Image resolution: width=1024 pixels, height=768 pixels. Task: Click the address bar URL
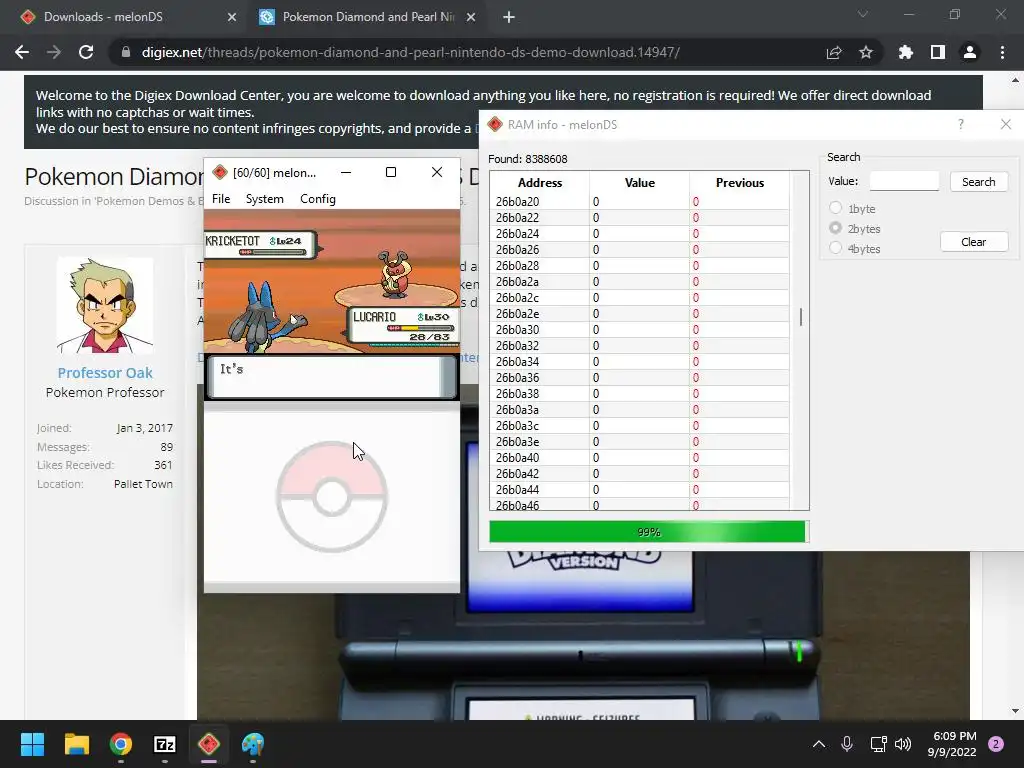[410, 52]
